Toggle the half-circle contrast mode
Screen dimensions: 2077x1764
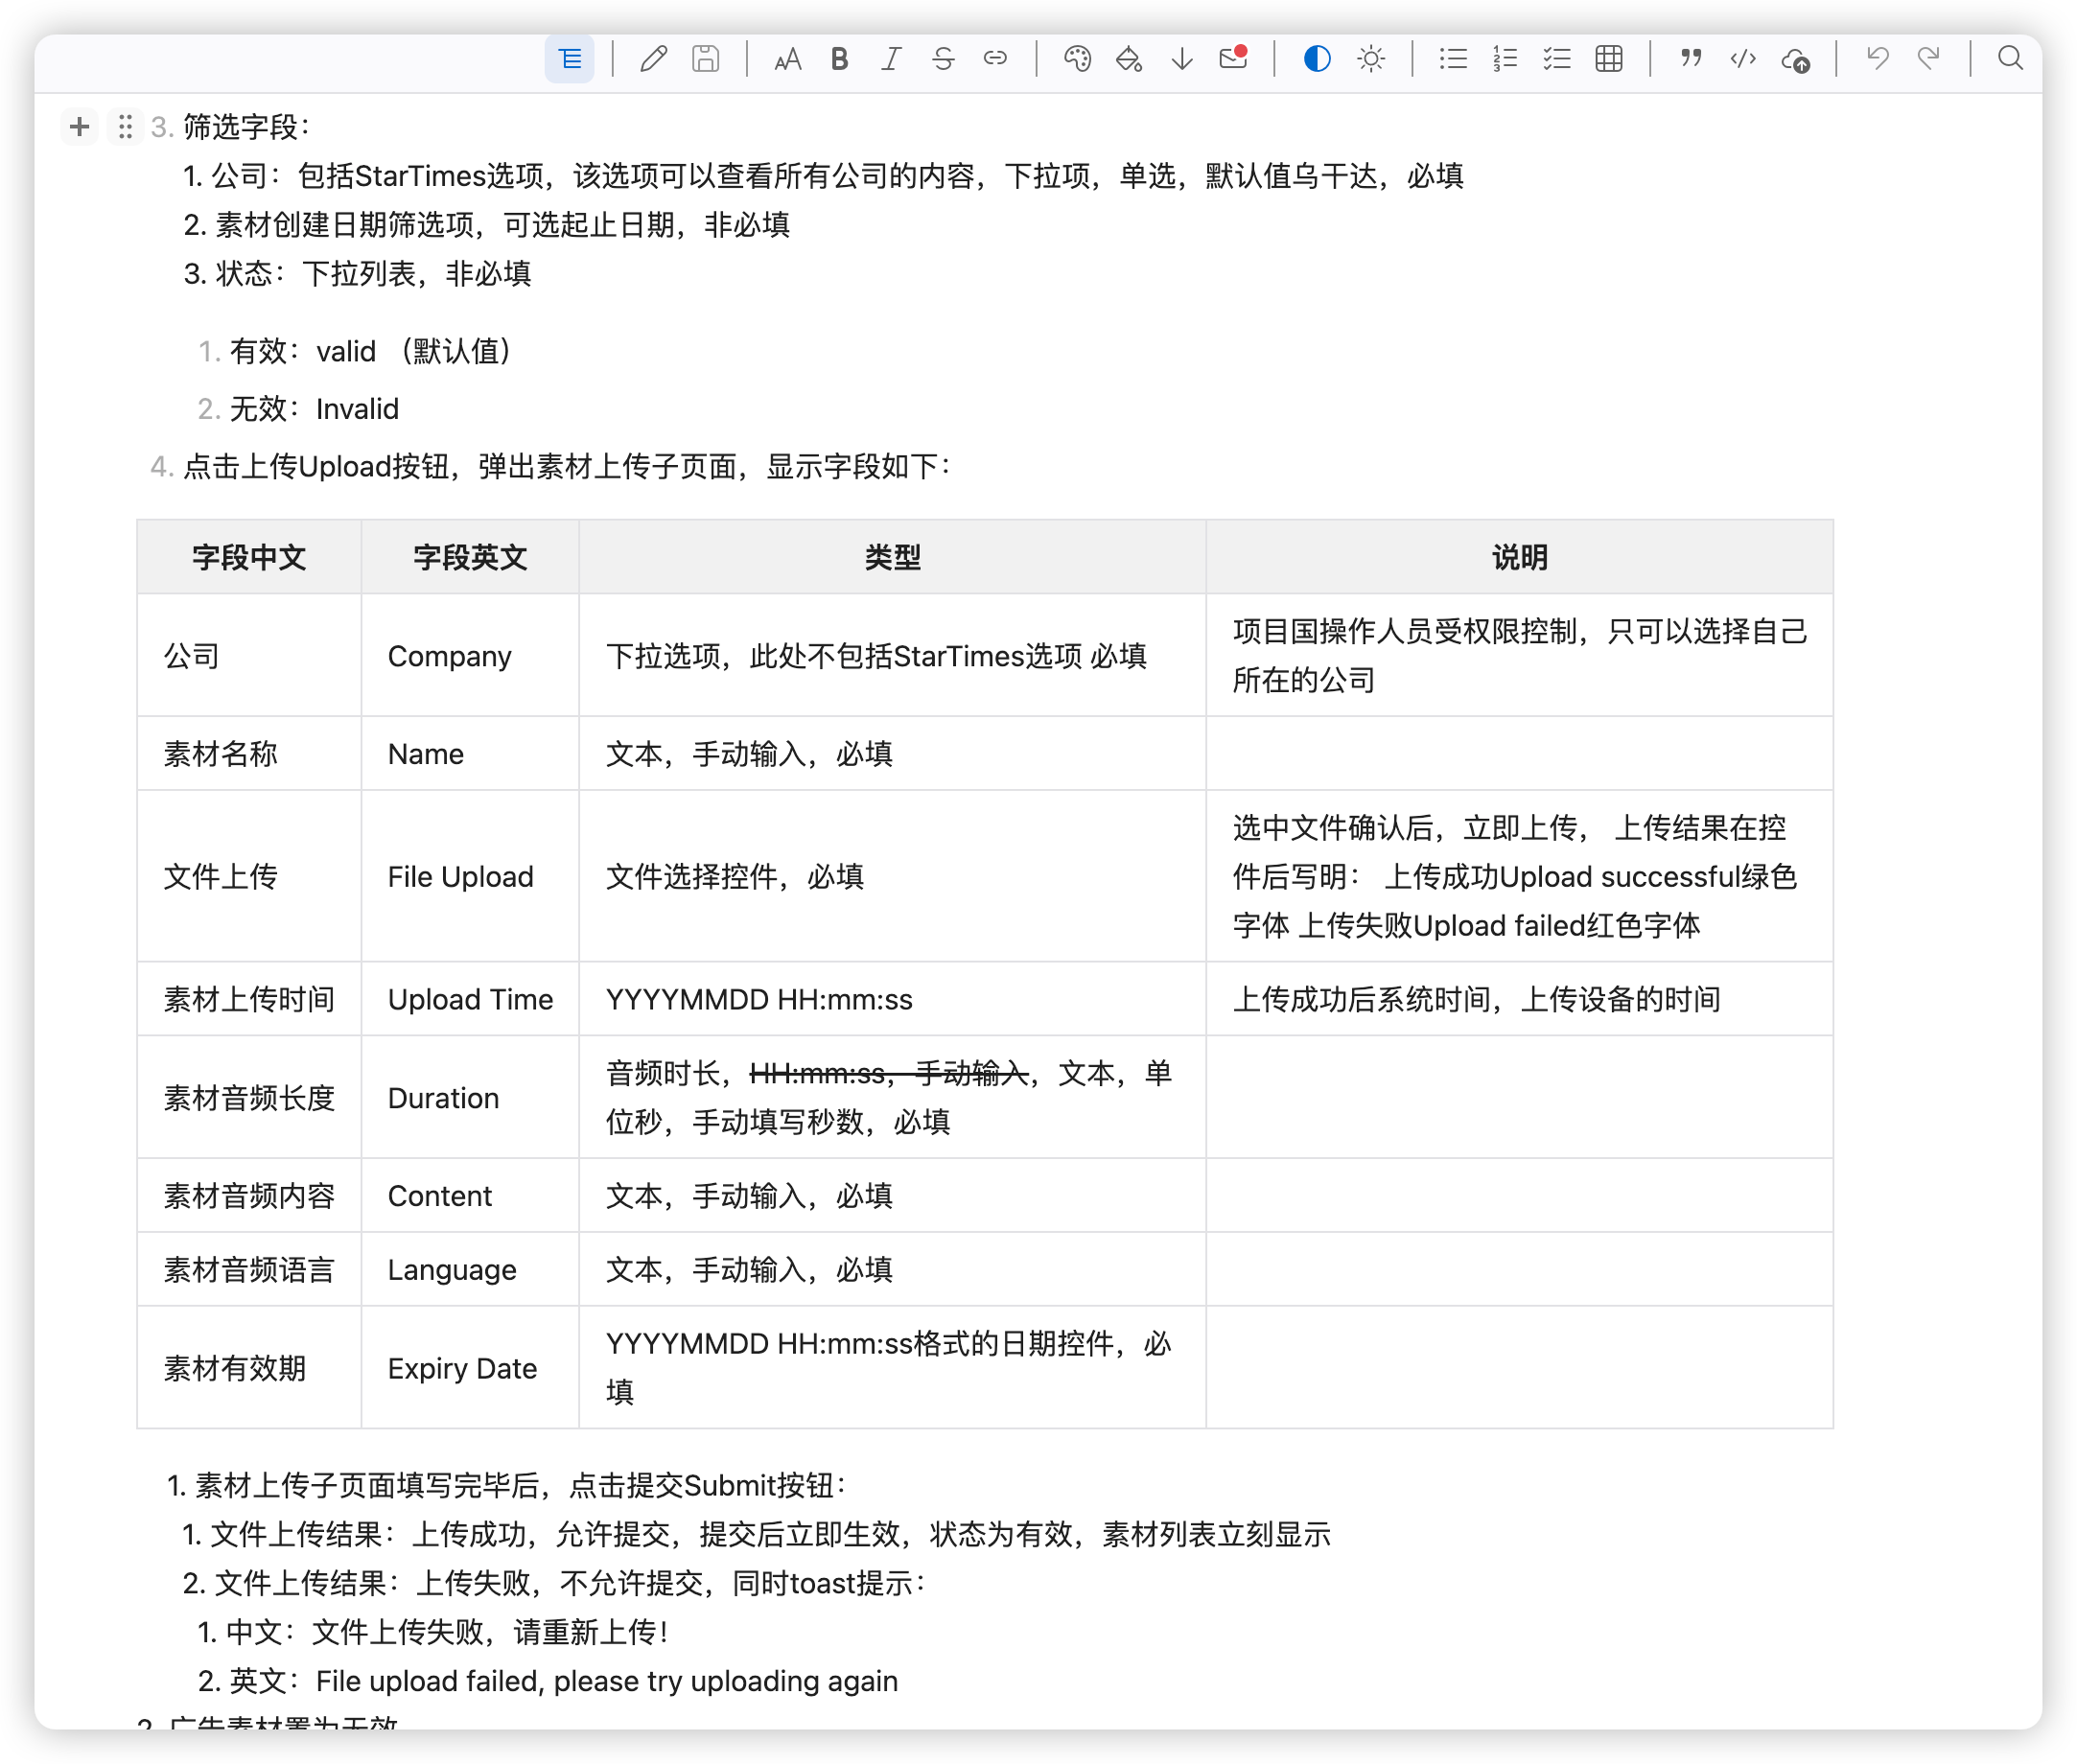coord(1317,59)
